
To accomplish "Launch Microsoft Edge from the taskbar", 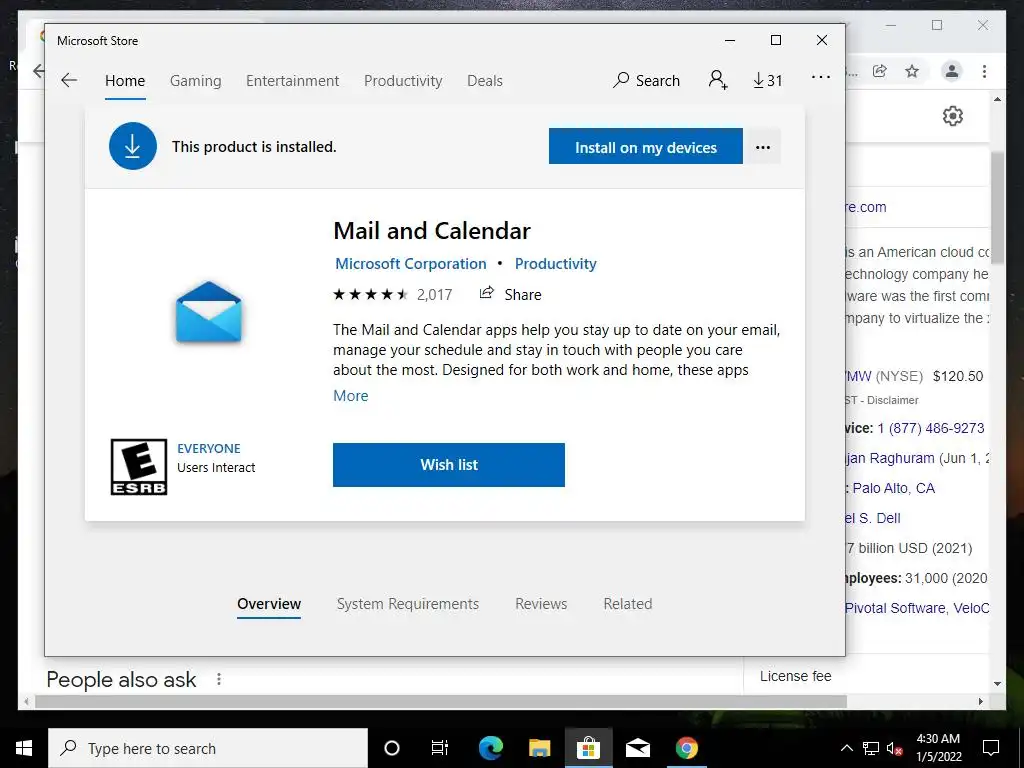I will tap(490, 748).
